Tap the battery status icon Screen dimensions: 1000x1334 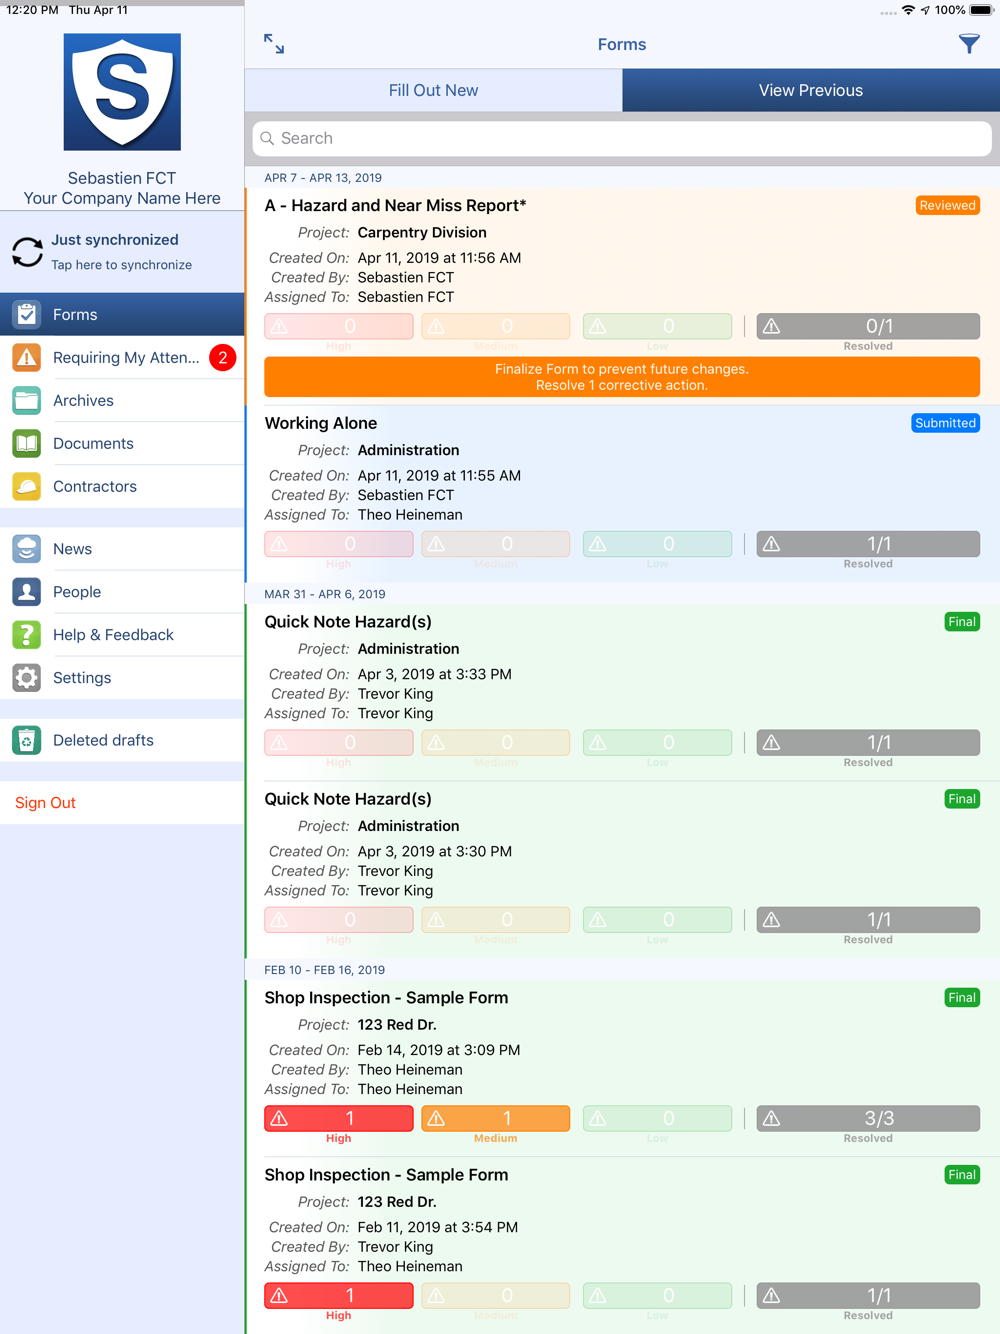[982, 10]
